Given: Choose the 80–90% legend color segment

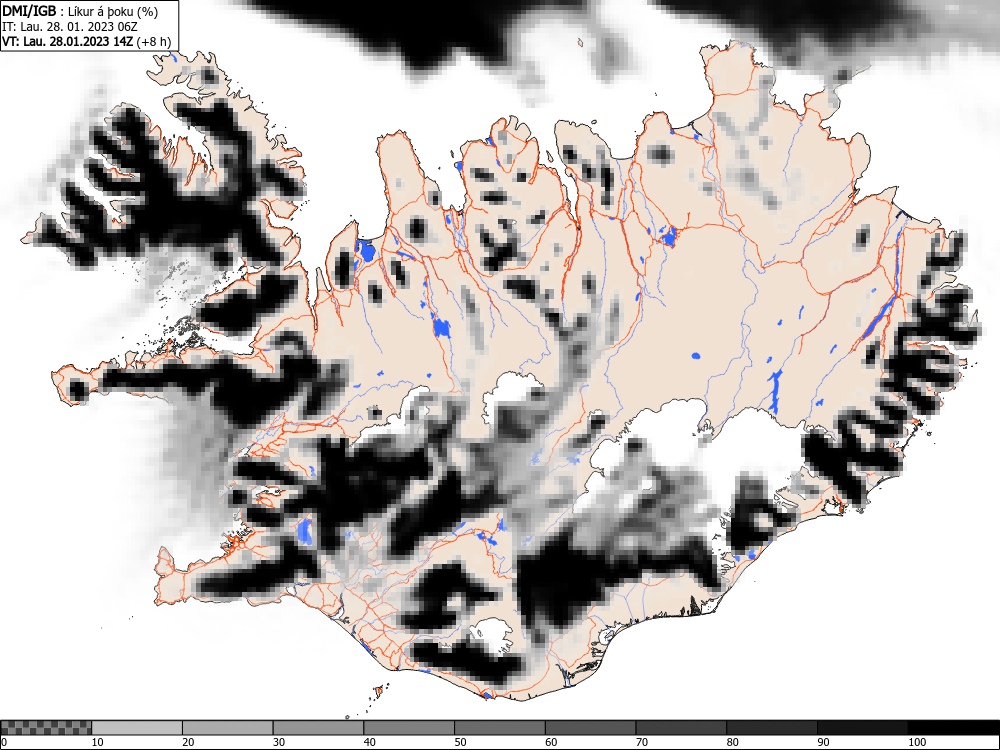Looking at the screenshot, I should tap(772, 728).
